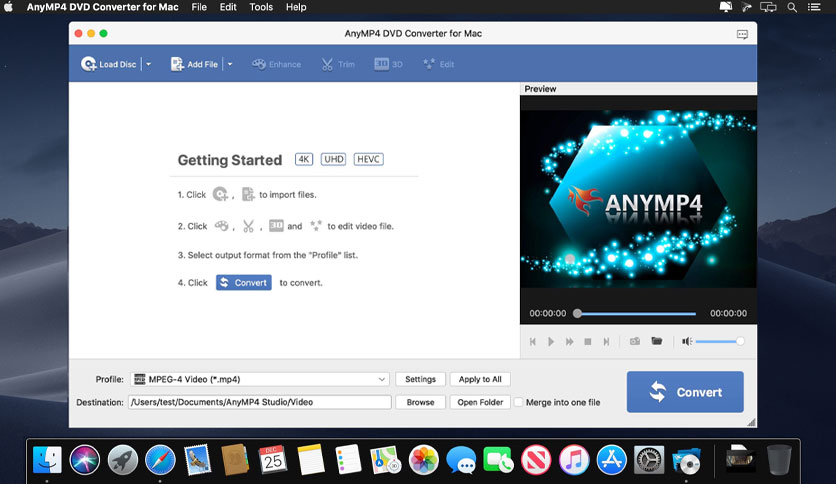Take a snapshot with the camera icon

tap(634, 341)
